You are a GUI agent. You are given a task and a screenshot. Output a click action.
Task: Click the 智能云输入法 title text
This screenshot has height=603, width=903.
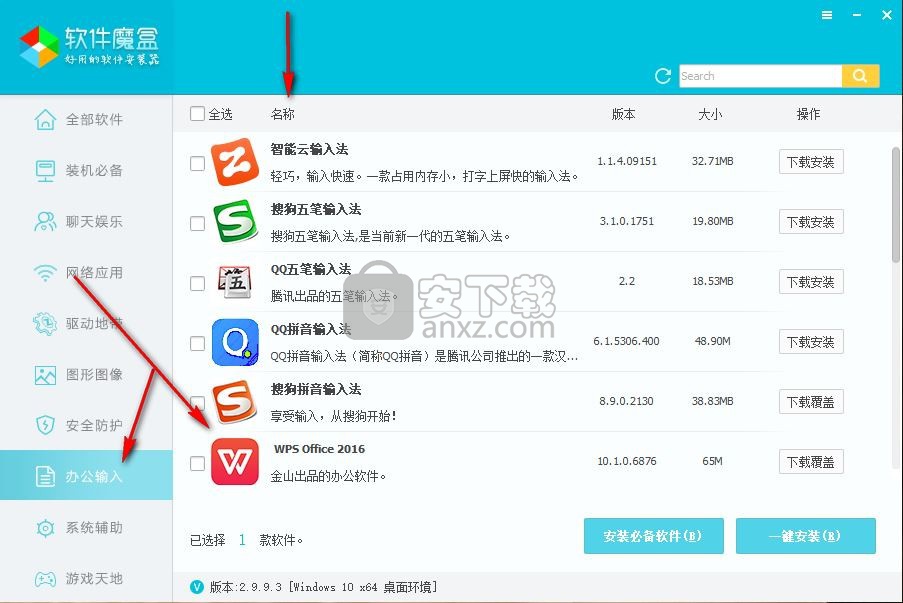tap(309, 149)
